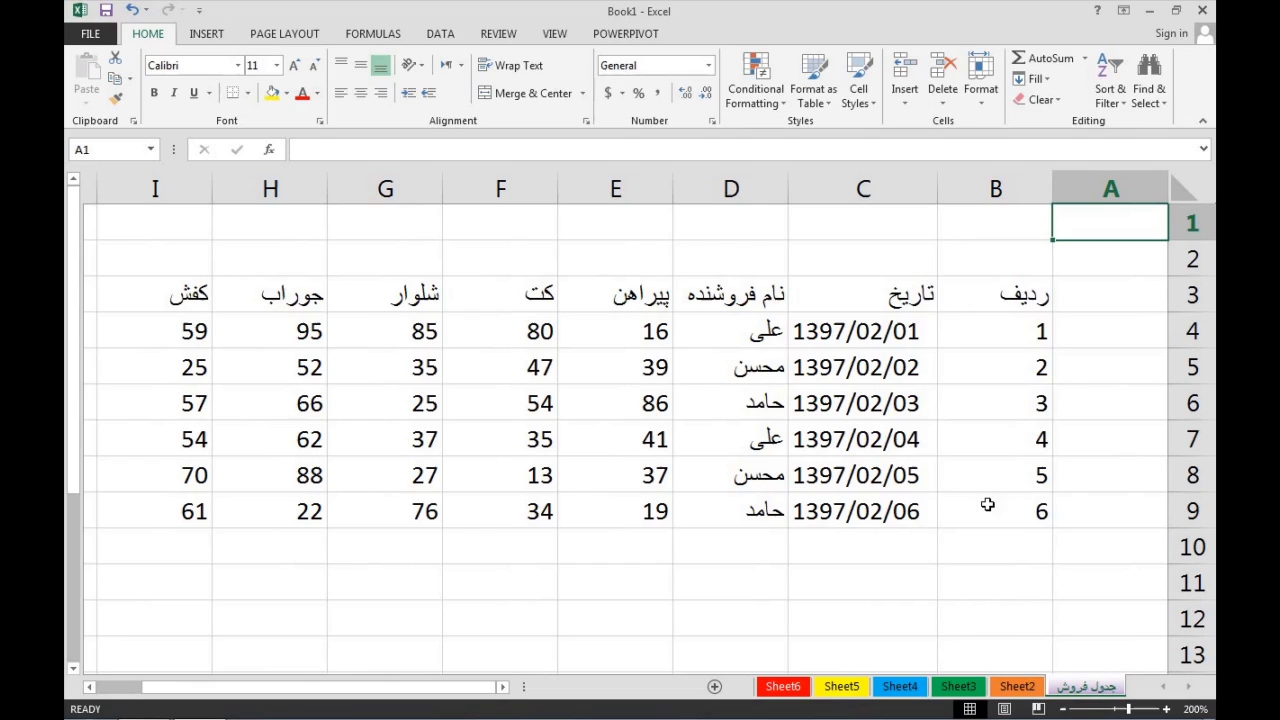Click the Format Painter brush icon
This screenshot has width=1280, height=720.
[x=115, y=99]
